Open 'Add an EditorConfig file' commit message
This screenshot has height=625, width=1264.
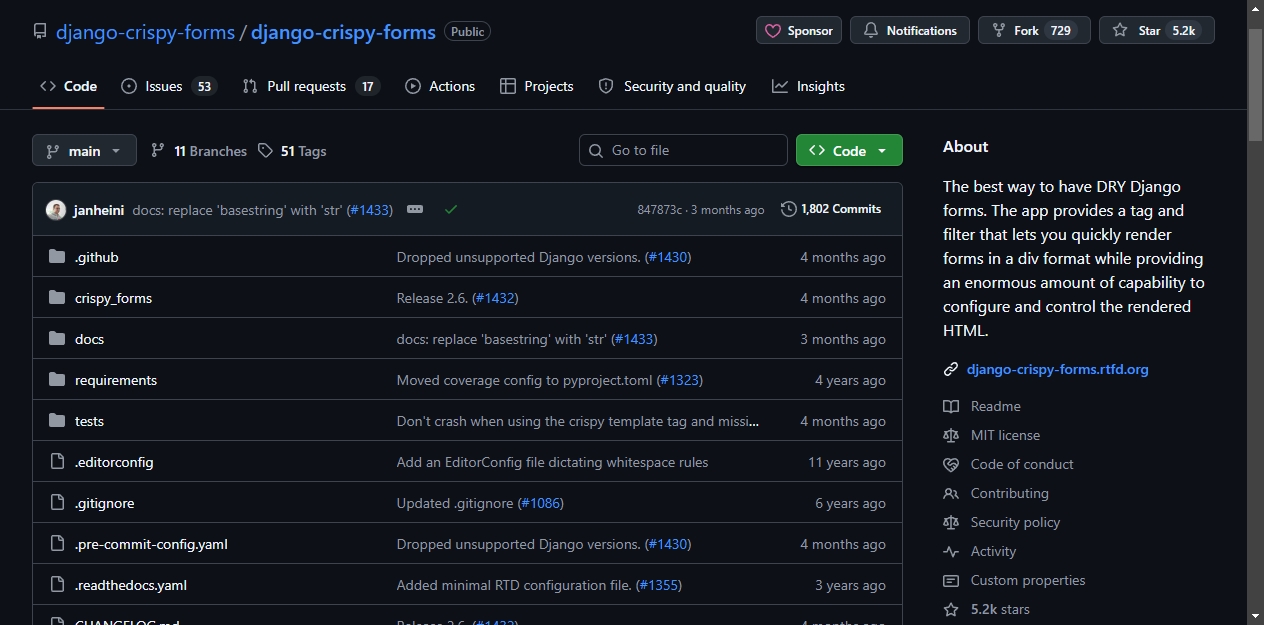pyautogui.click(x=552, y=462)
